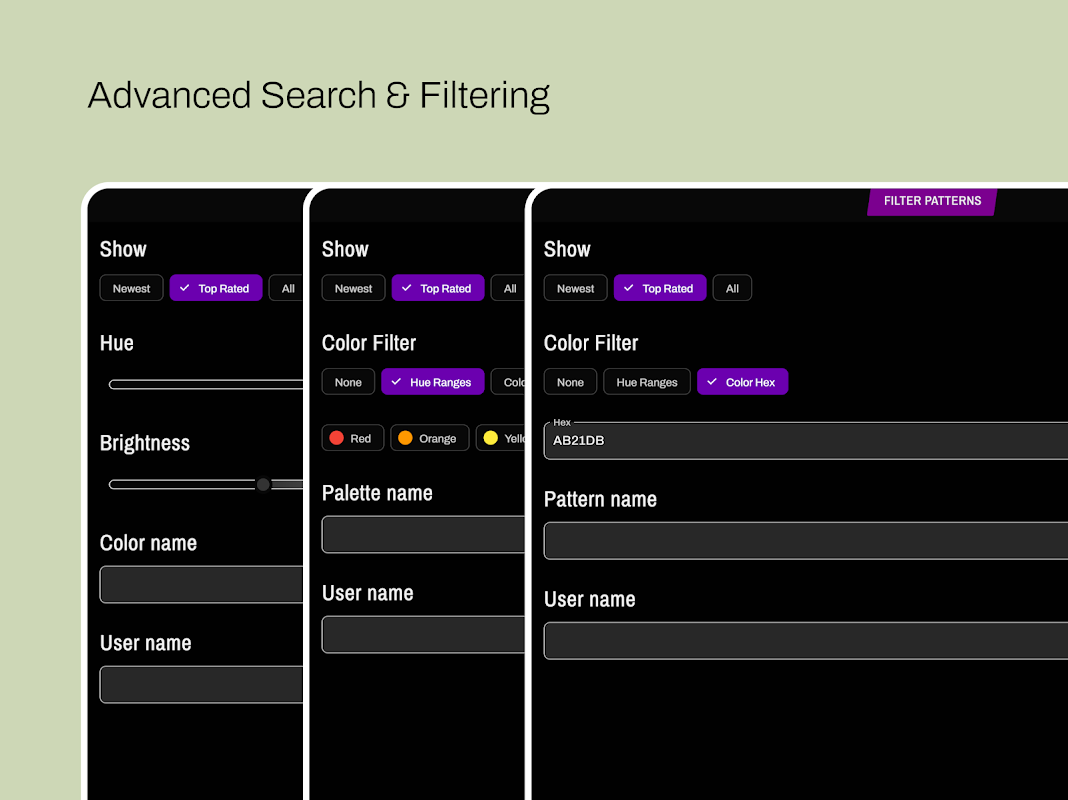Toggle Top Rated in the middle panel
The height and width of the screenshot is (800, 1068).
pyautogui.click(x=437, y=288)
